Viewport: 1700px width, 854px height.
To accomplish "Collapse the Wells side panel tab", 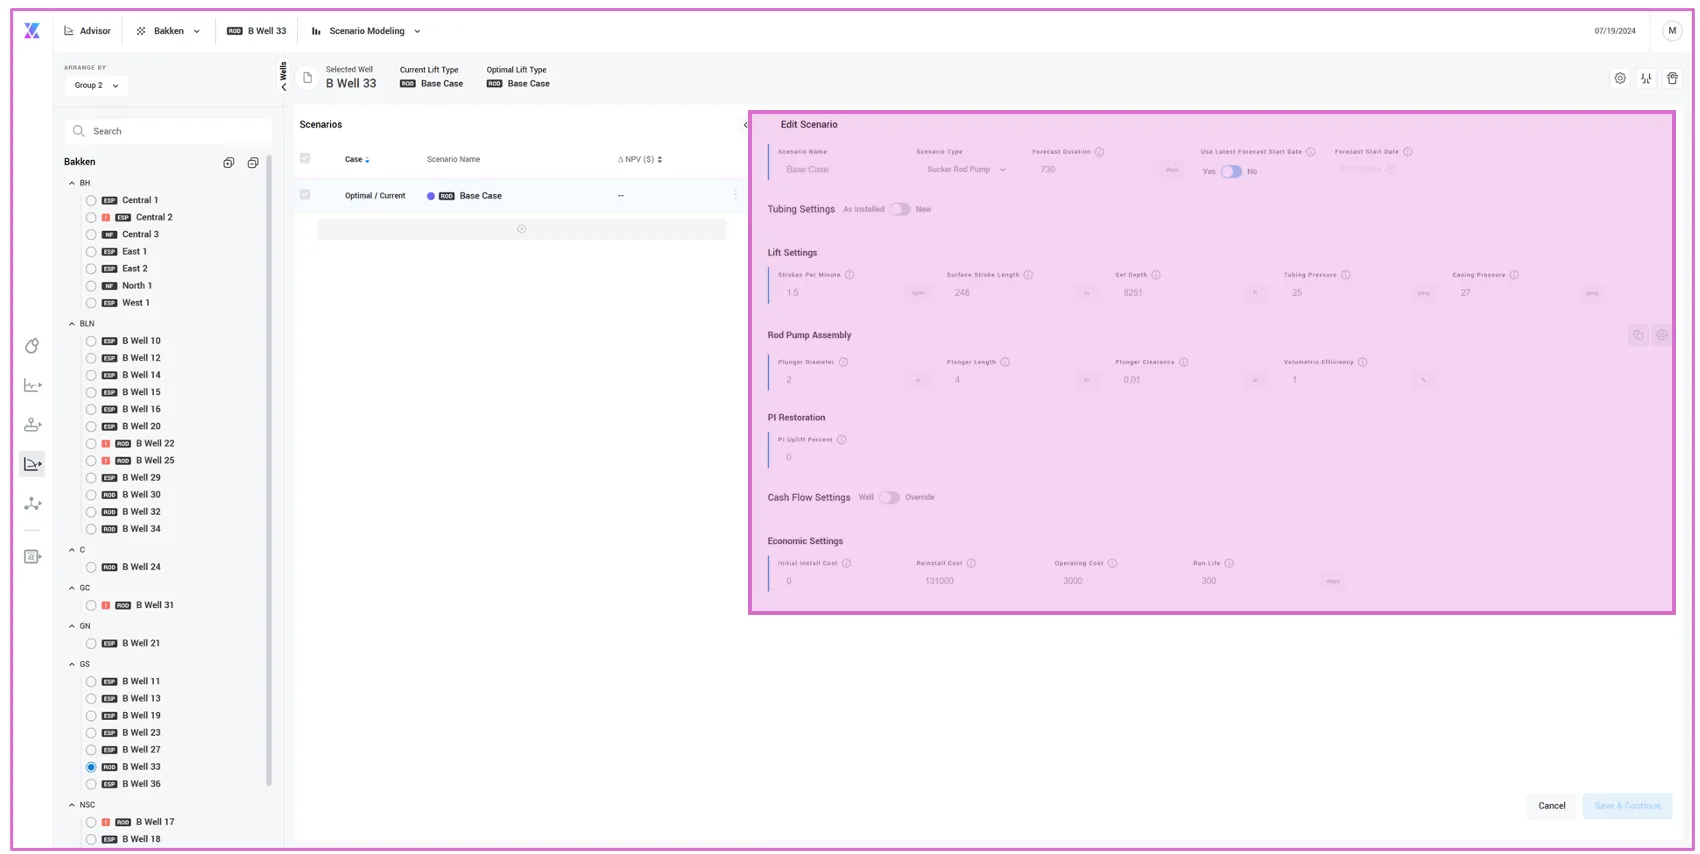I will (x=283, y=77).
